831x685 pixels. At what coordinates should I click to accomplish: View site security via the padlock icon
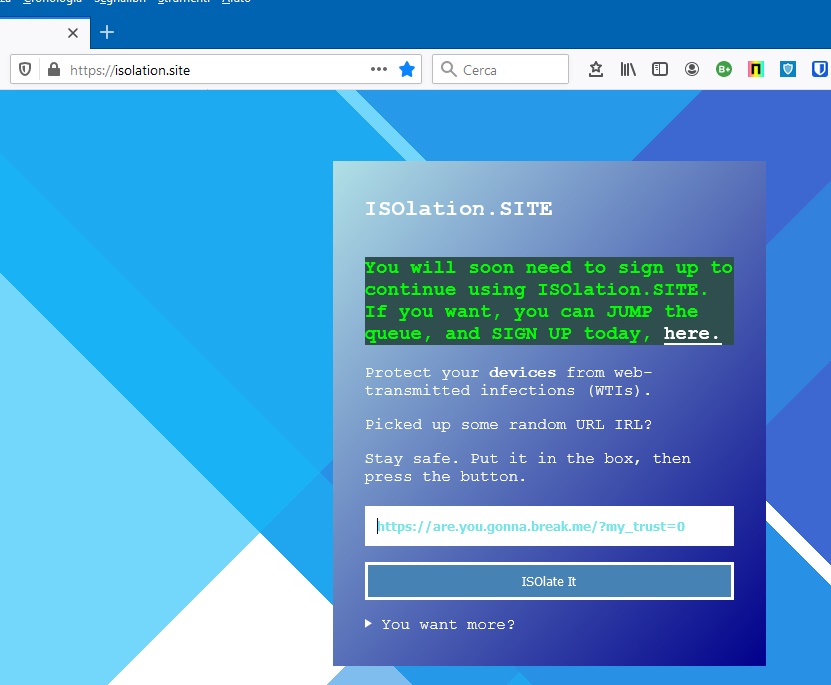point(54,69)
